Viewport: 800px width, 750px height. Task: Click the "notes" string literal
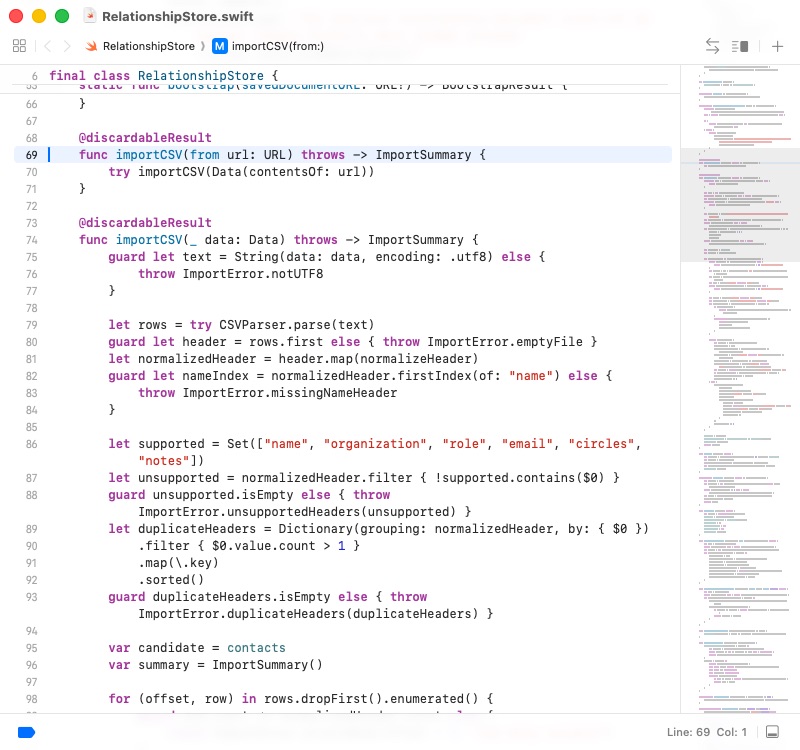(x=164, y=461)
